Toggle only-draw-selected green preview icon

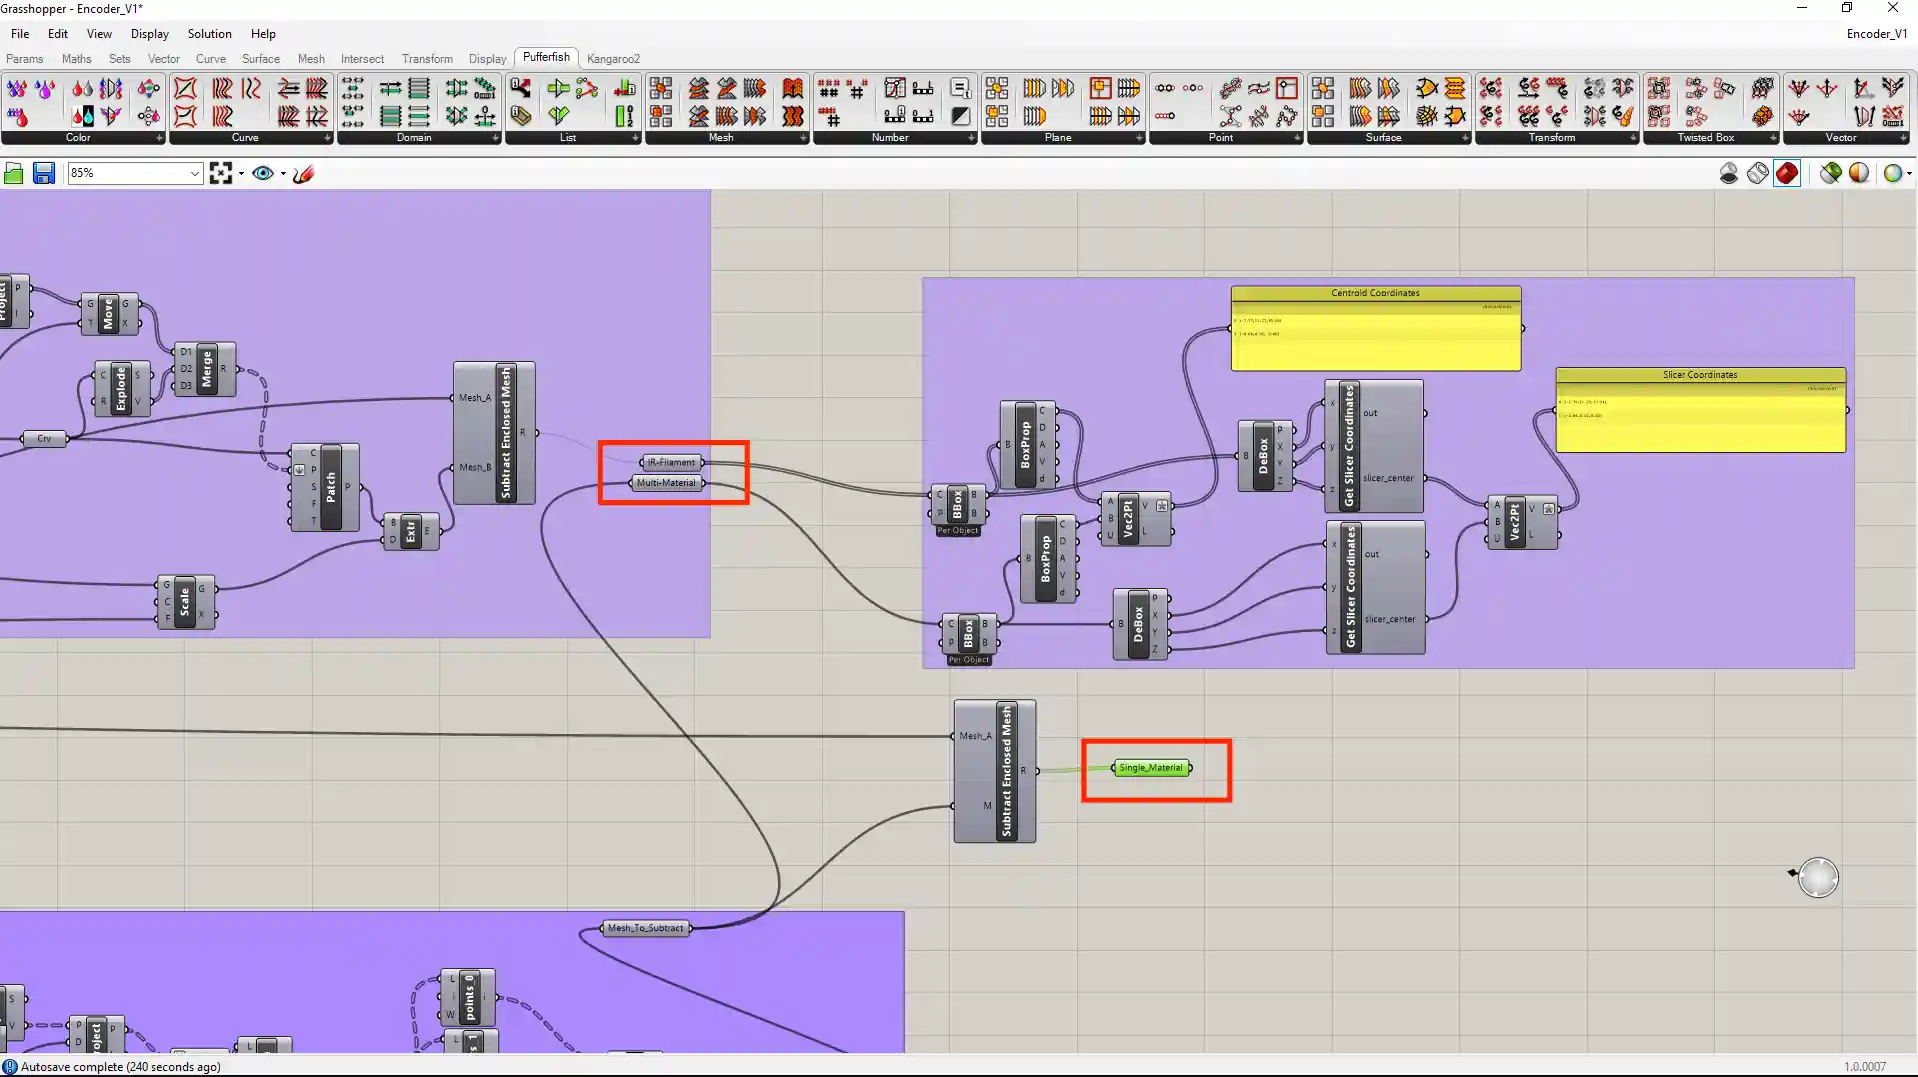tap(1830, 174)
